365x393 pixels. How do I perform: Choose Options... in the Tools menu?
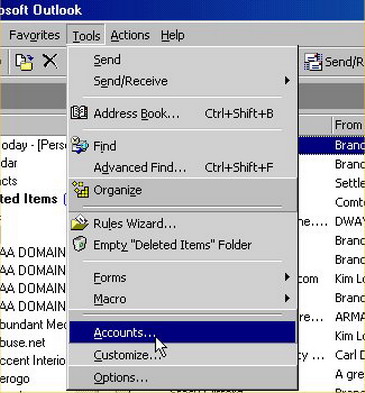point(182,377)
